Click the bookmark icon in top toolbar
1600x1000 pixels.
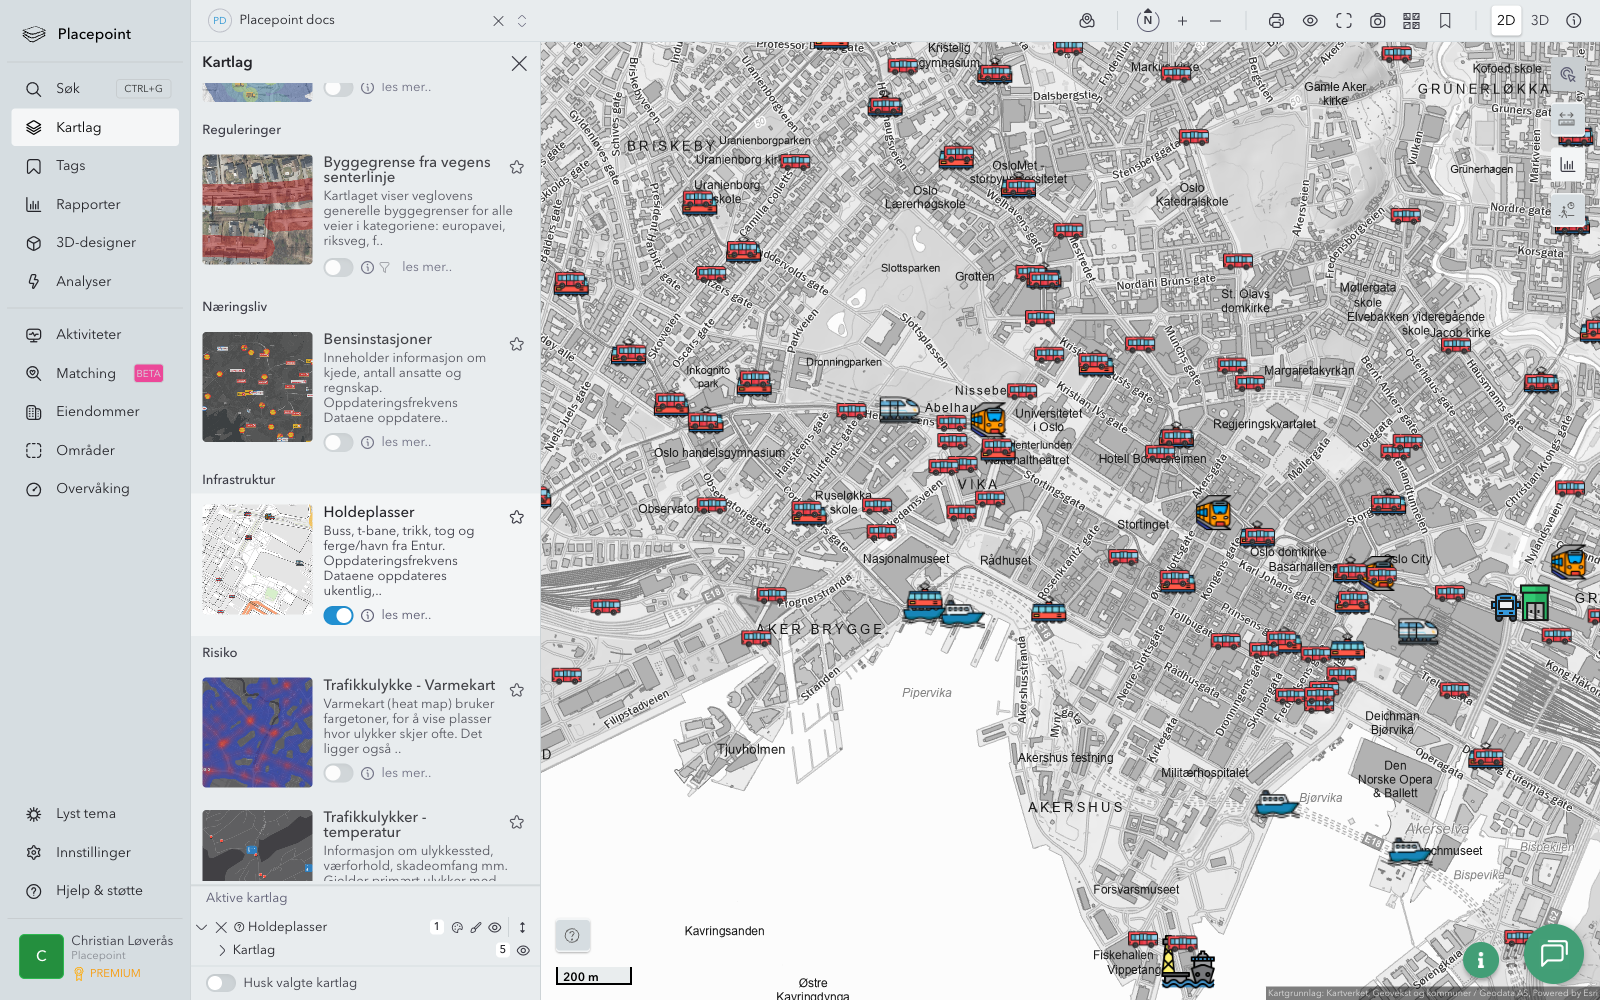pos(1445,21)
